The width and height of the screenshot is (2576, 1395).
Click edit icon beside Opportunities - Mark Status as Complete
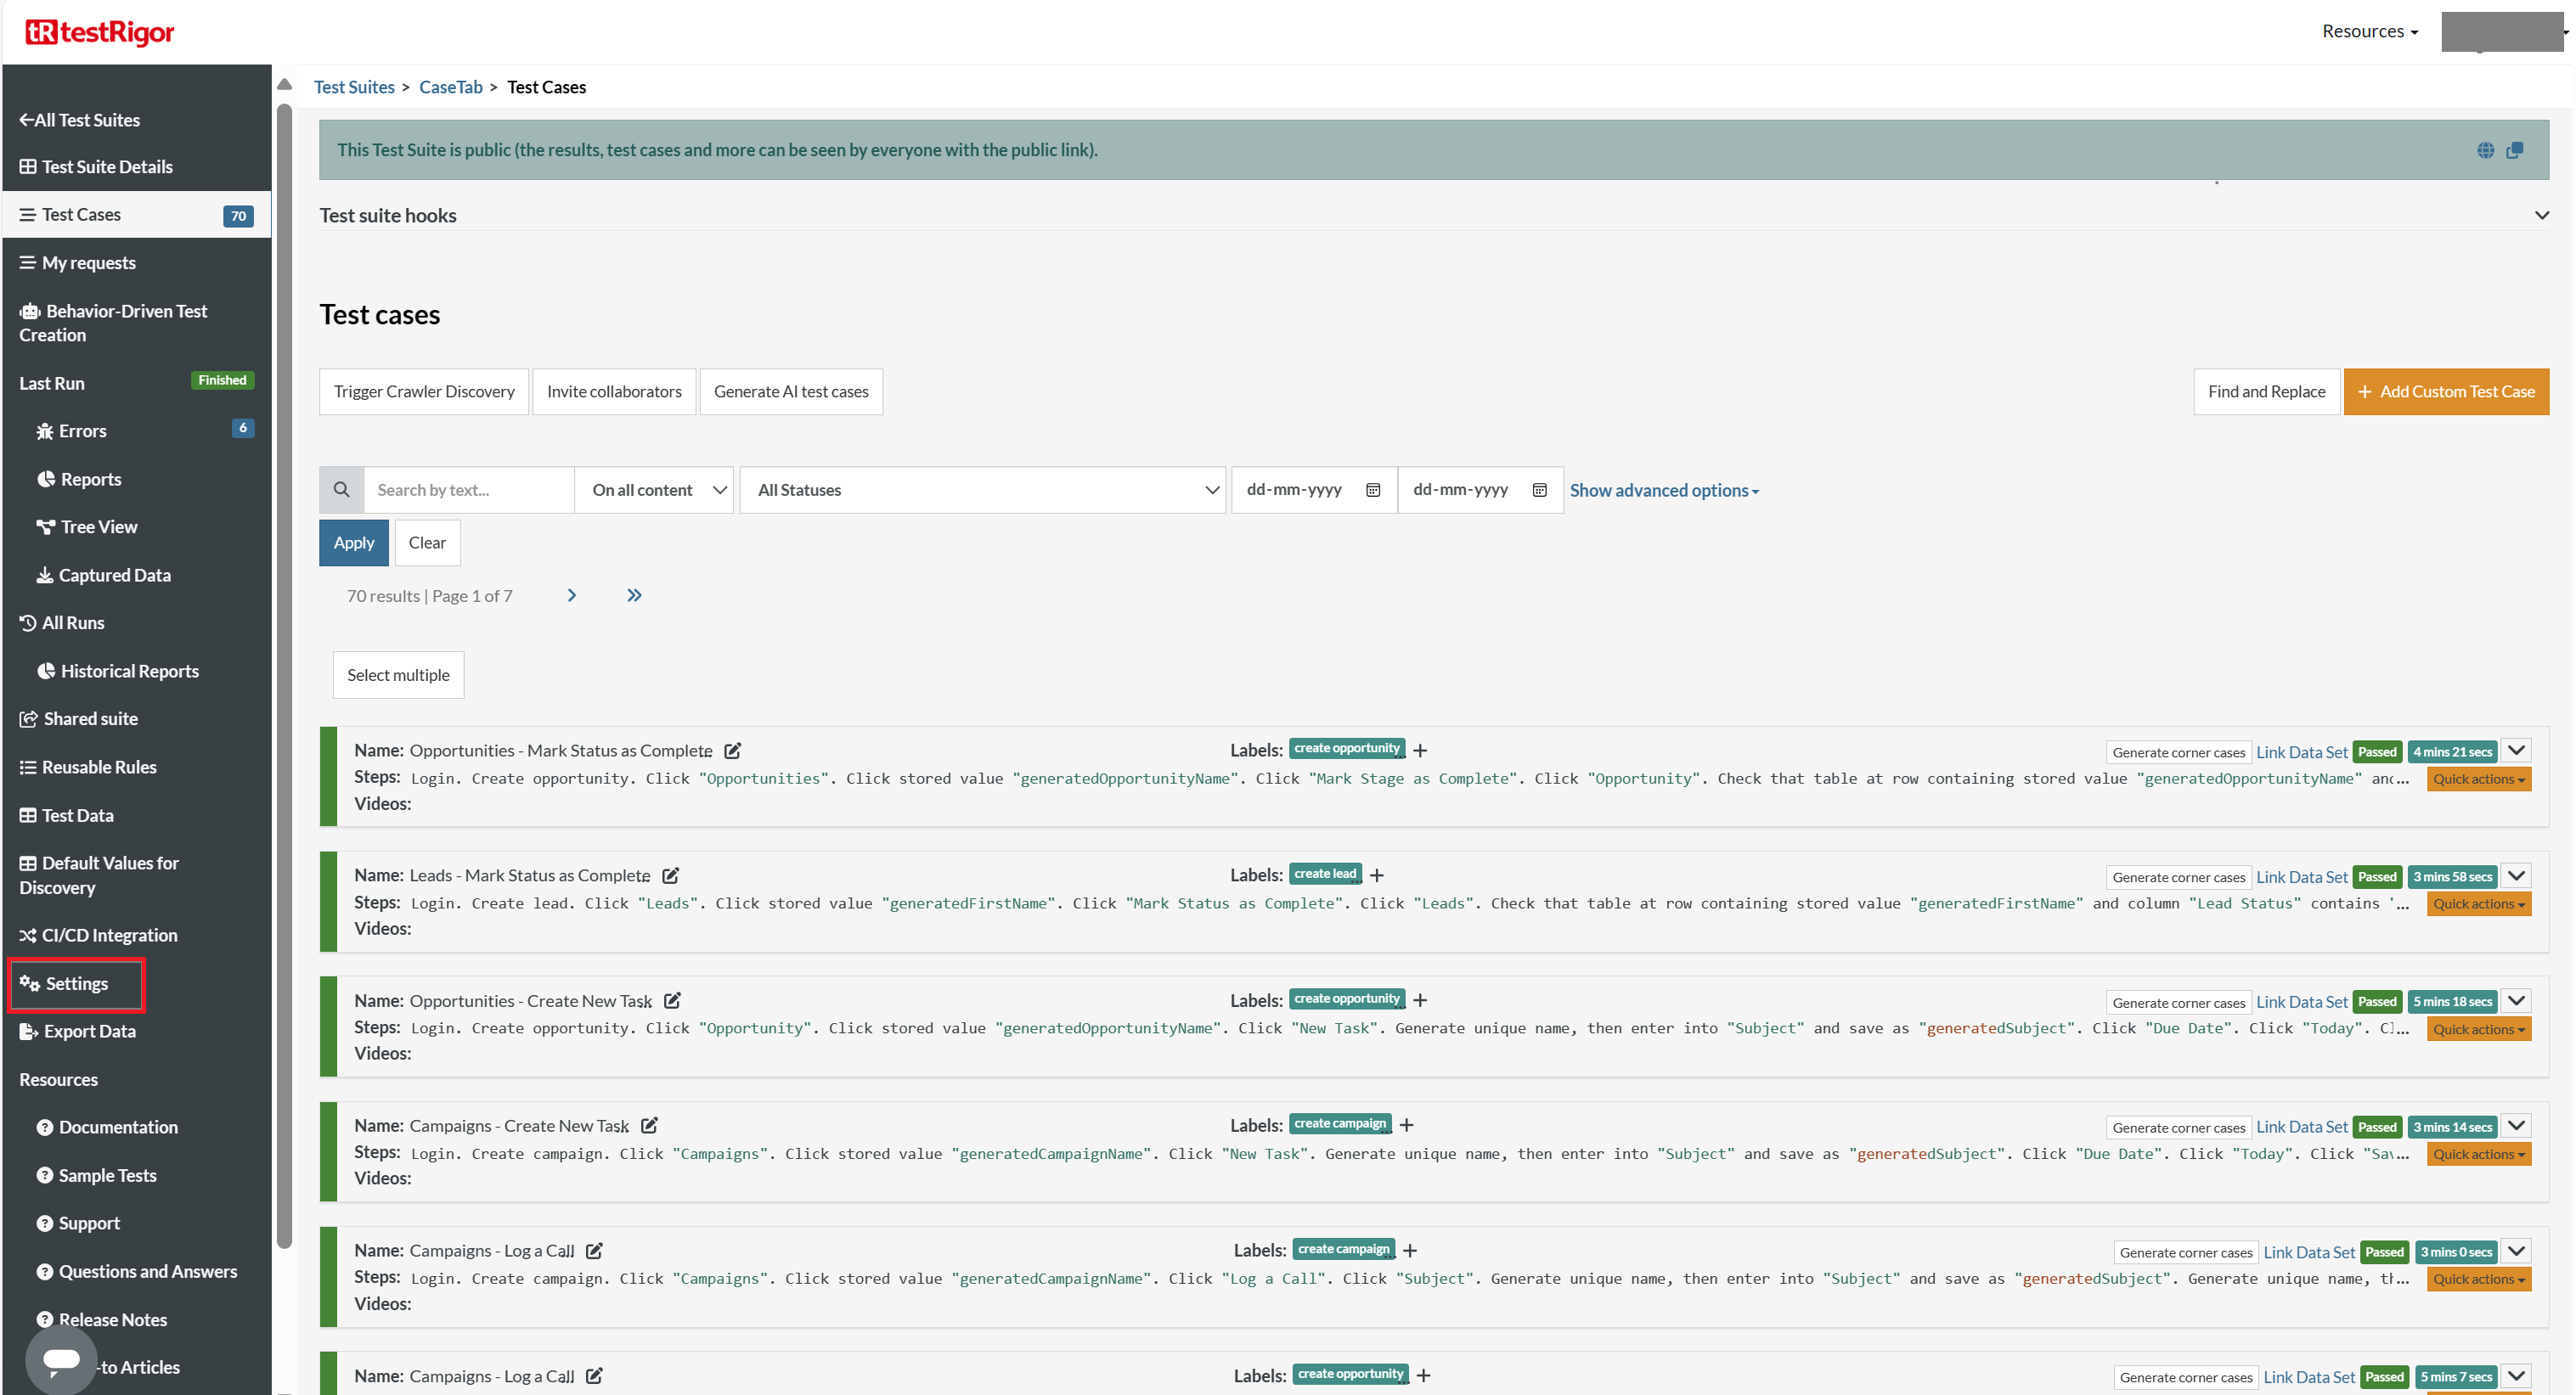tap(732, 750)
